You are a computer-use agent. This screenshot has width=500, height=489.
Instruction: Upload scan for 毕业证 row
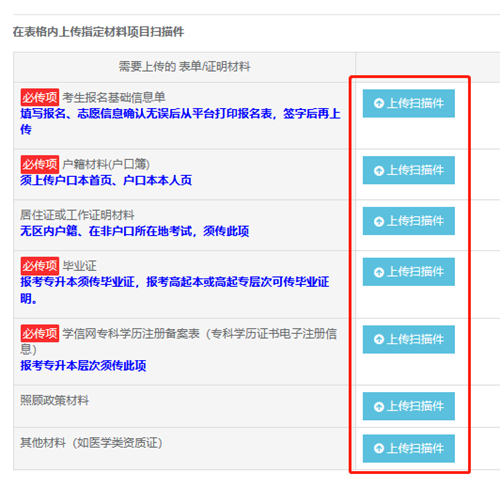point(409,272)
